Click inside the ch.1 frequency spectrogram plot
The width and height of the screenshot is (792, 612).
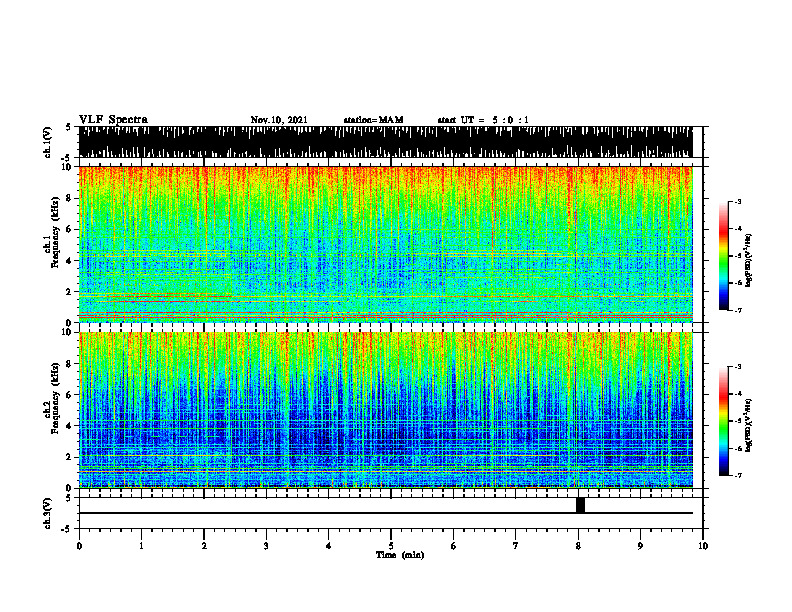tap(385, 244)
